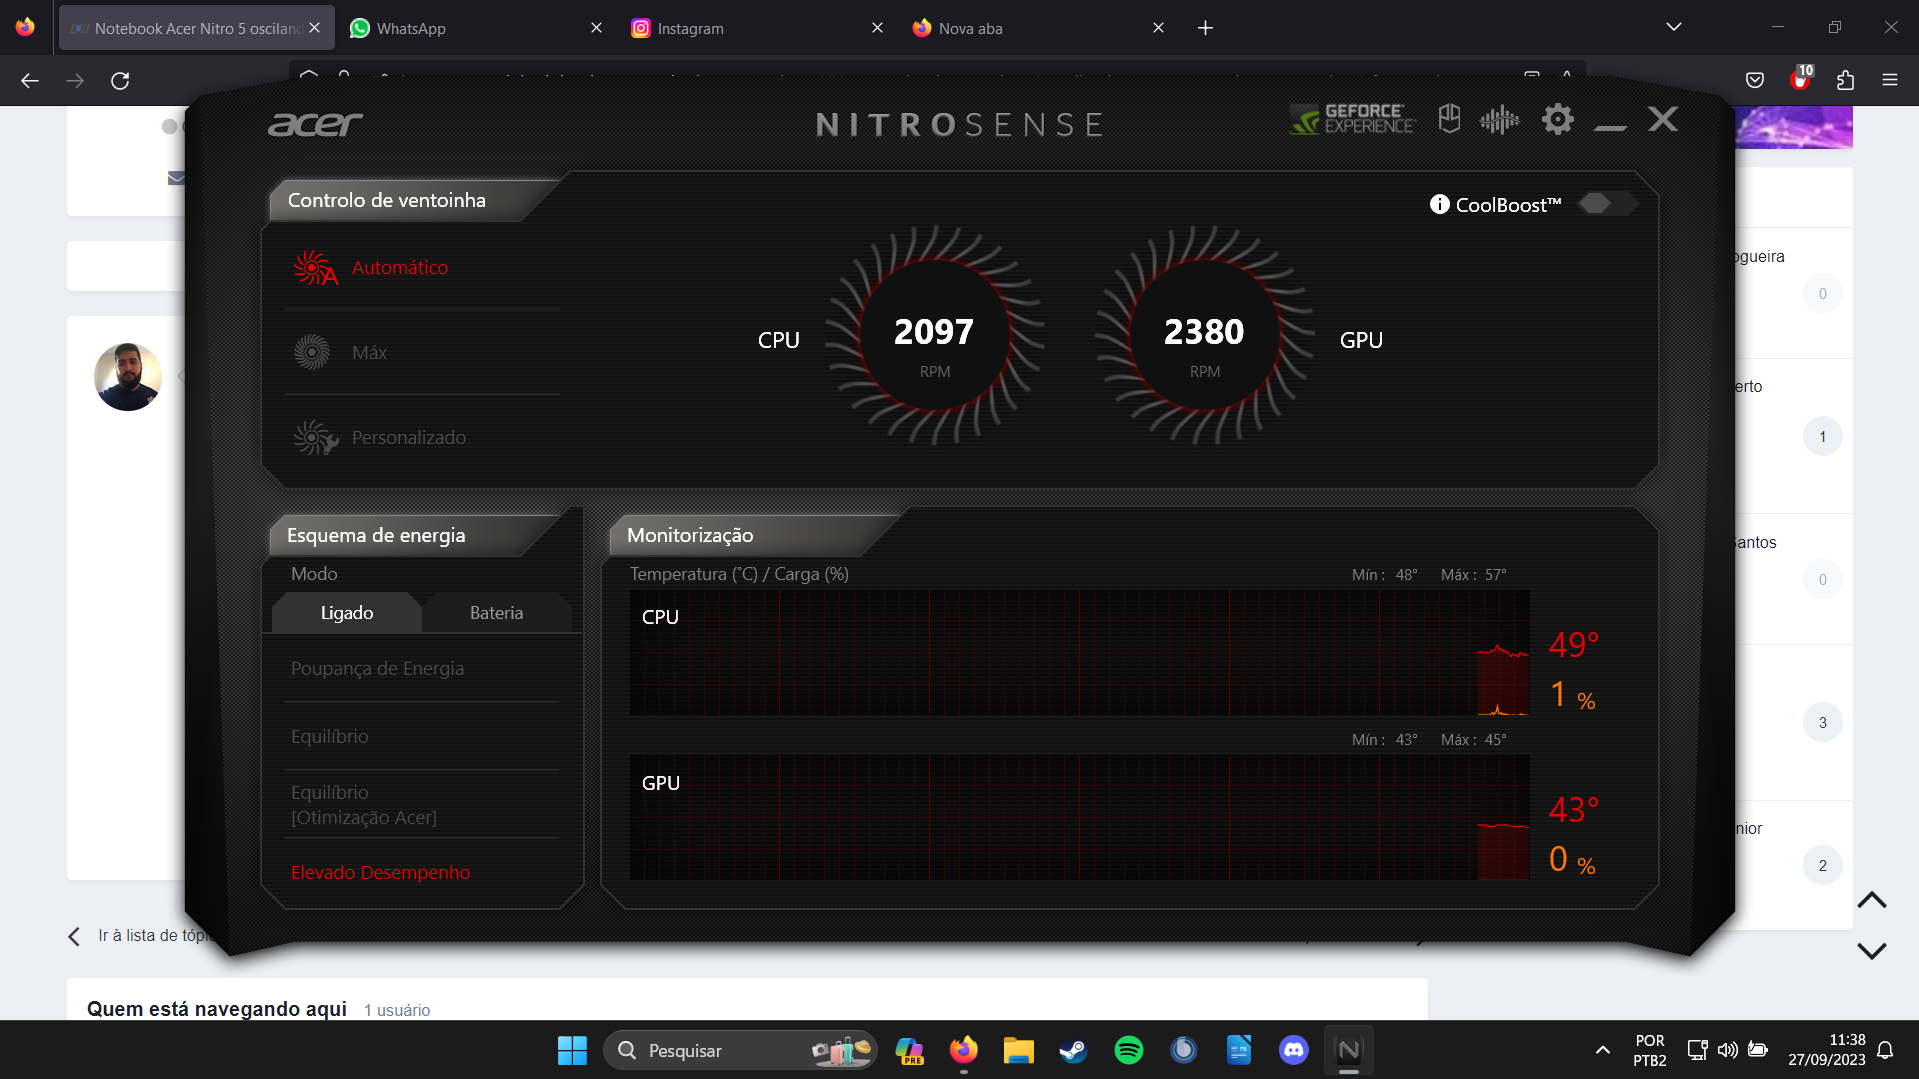Open a new browser tab

point(1205,28)
